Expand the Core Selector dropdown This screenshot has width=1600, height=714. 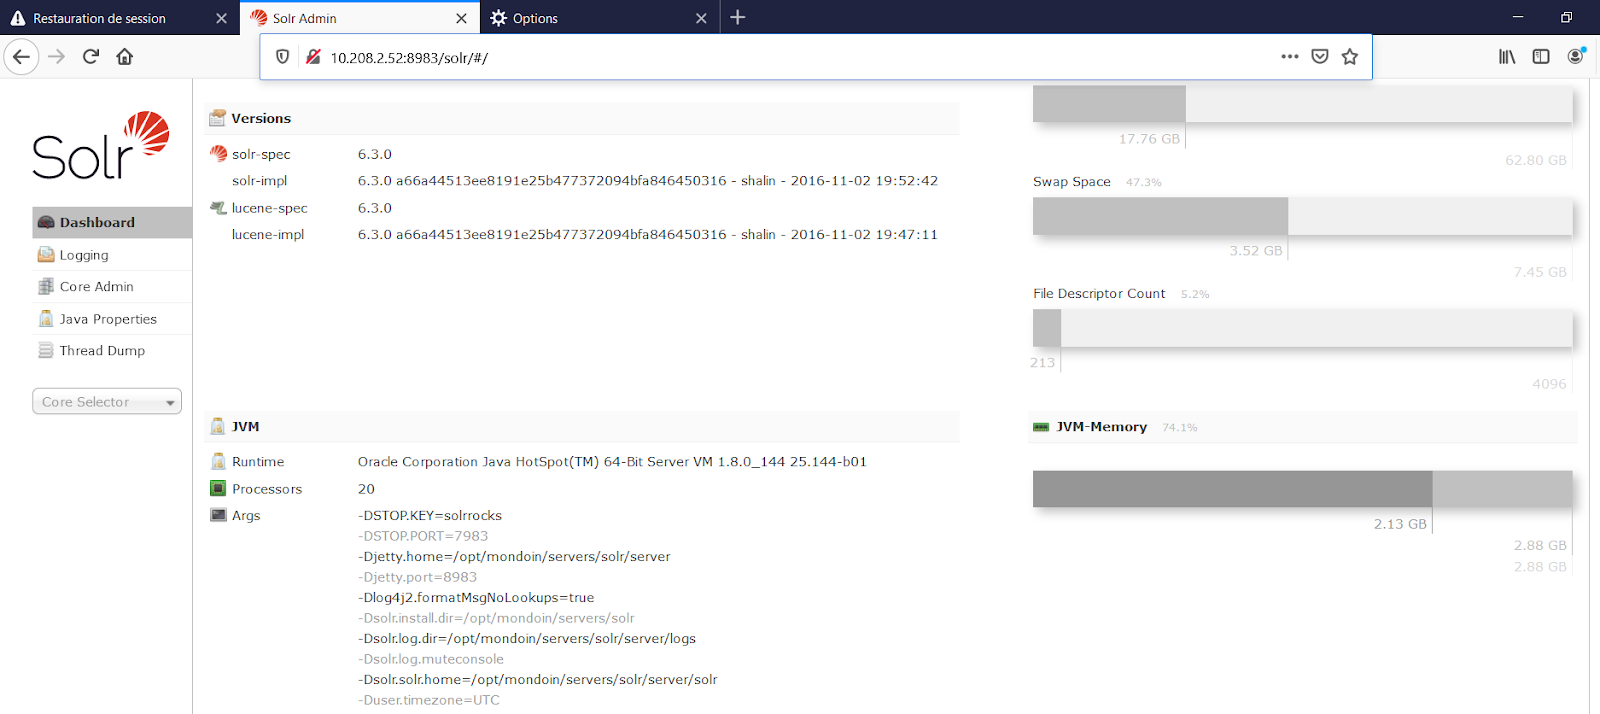107,402
